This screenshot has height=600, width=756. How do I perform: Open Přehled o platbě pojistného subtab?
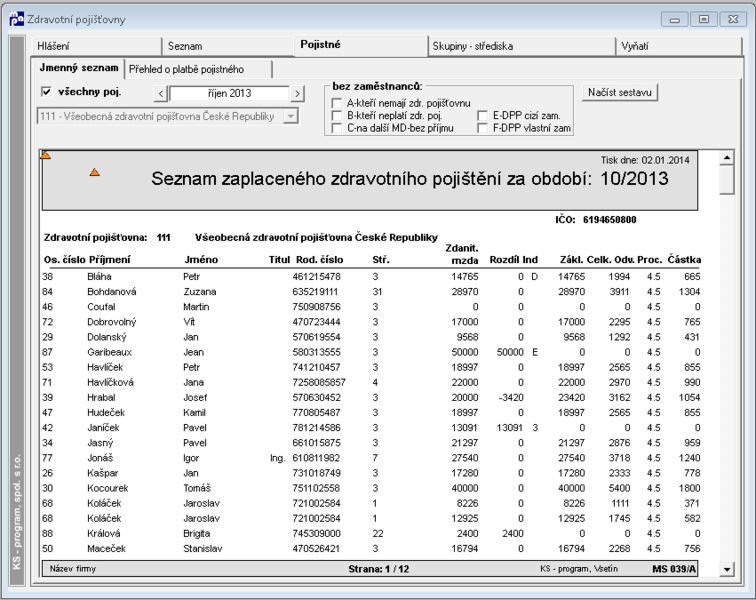click(198, 69)
